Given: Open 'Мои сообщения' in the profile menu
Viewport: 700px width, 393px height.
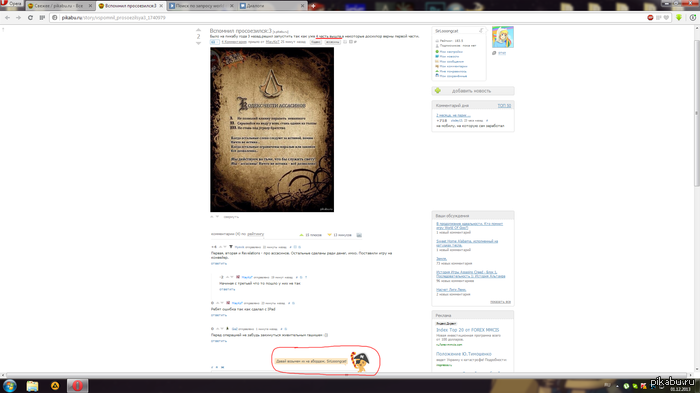Looking at the screenshot, I should coord(451,62).
